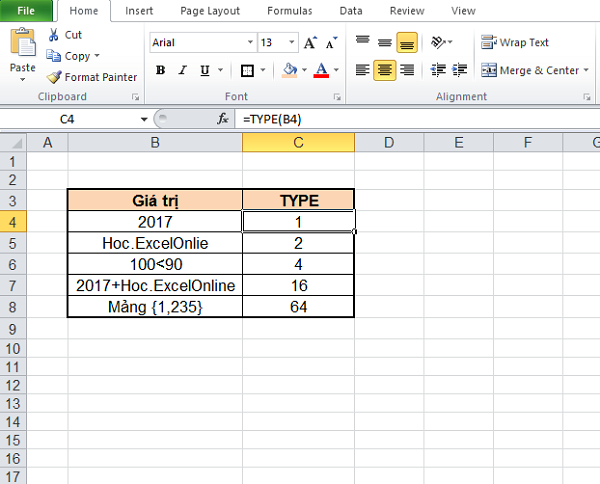
Task: Click the Orientation text angle icon
Action: pyautogui.click(x=438, y=43)
